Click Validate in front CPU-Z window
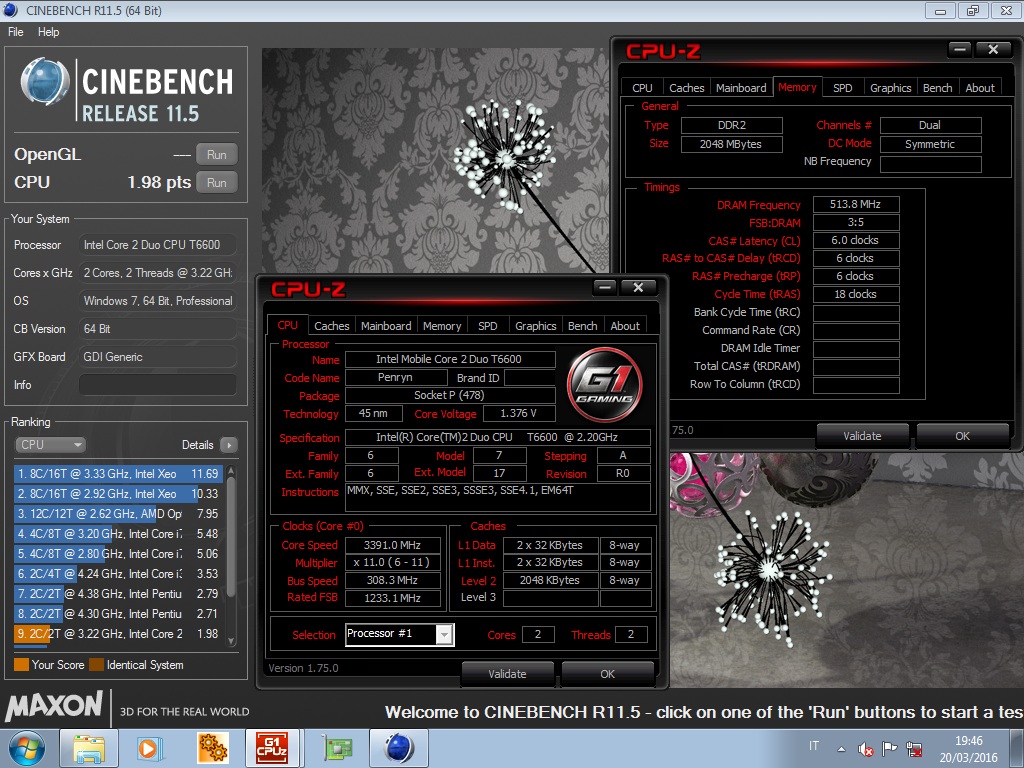Viewport: 1024px width, 768px height. tap(507, 674)
